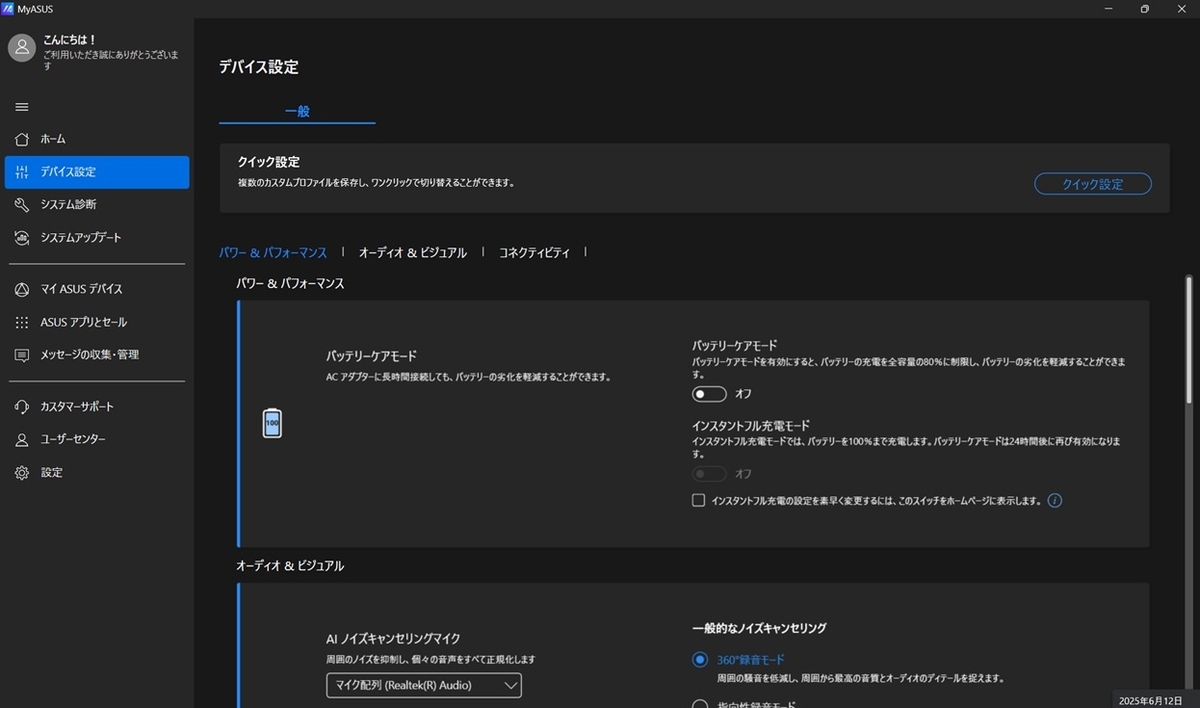Open the ホーム menu item
Viewport: 1200px width, 708px height.
(97, 139)
